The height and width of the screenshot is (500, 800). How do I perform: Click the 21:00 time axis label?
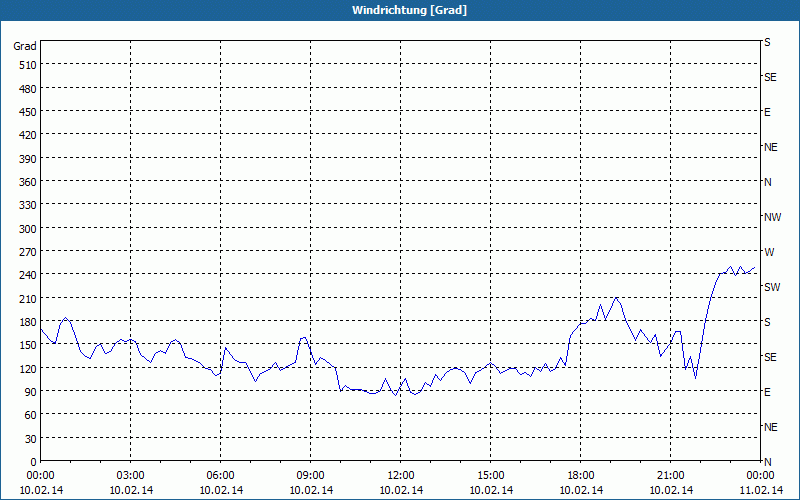[671, 475]
